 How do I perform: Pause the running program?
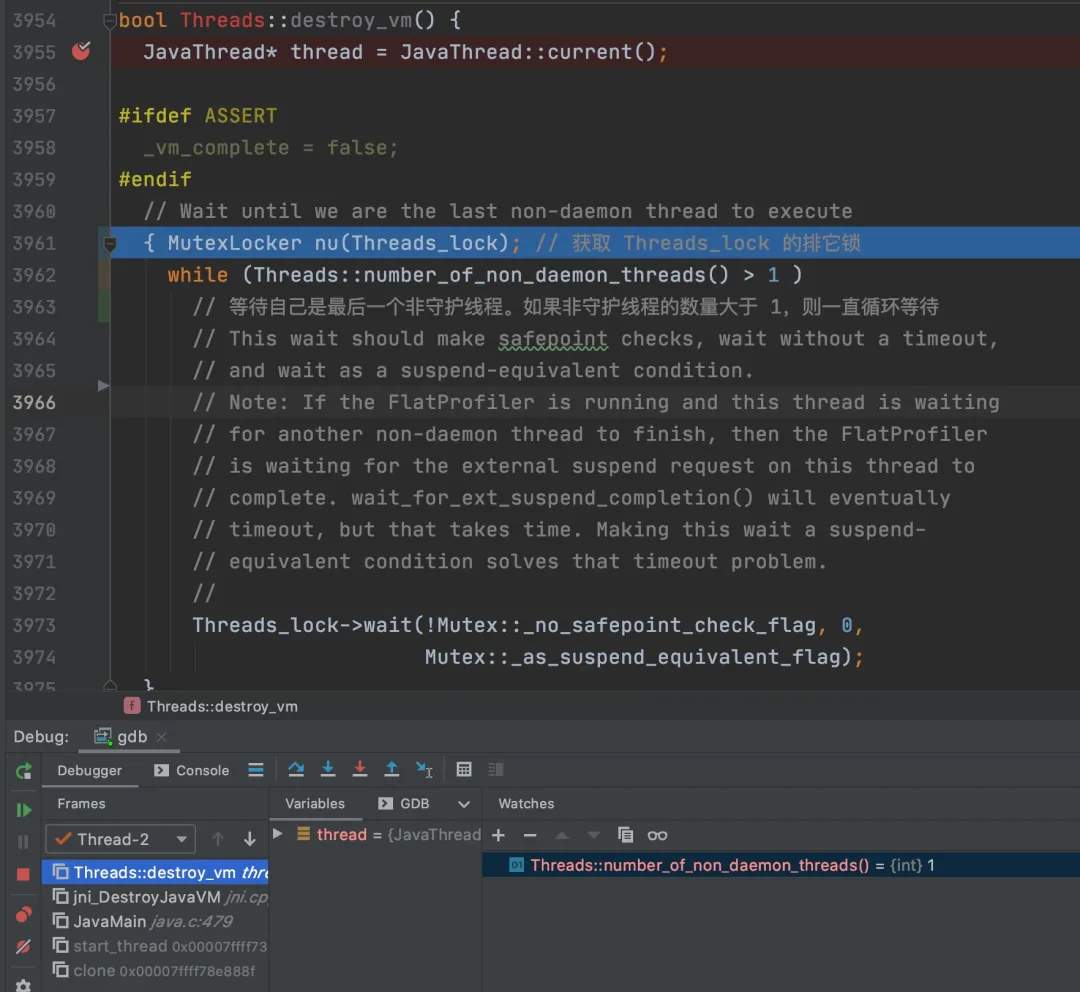(x=23, y=842)
